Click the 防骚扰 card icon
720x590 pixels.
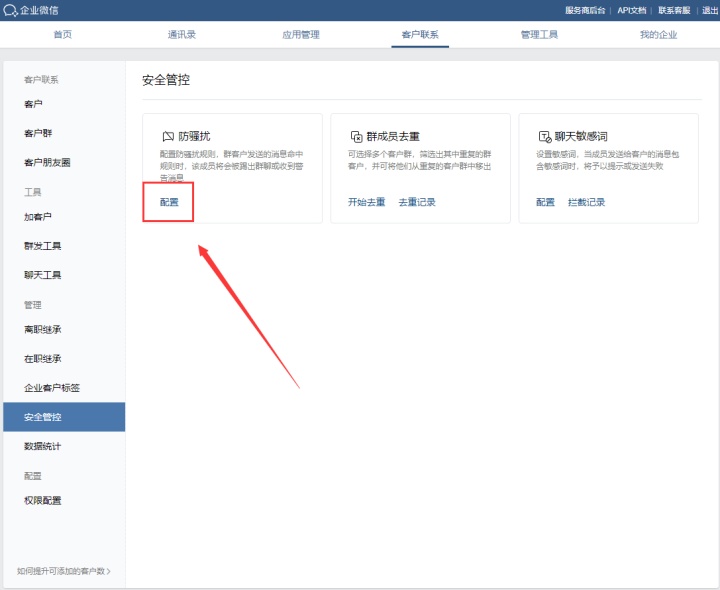coord(167,136)
